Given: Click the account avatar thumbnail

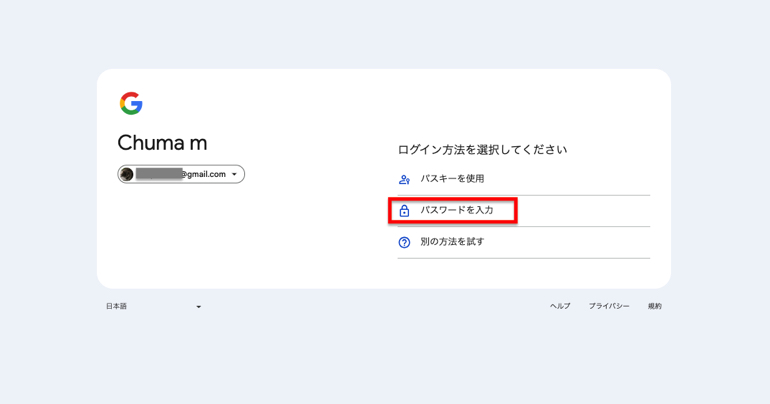Looking at the screenshot, I should [127, 174].
